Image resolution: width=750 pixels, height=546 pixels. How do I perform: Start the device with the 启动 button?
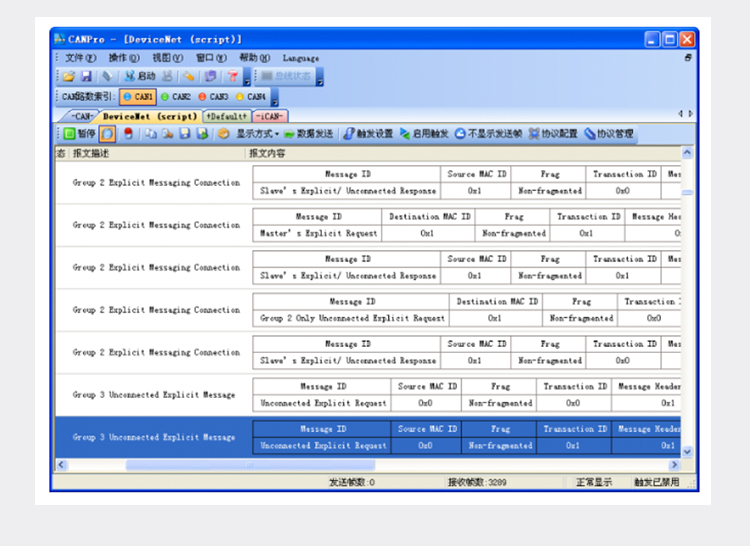(x=140, y=76)
